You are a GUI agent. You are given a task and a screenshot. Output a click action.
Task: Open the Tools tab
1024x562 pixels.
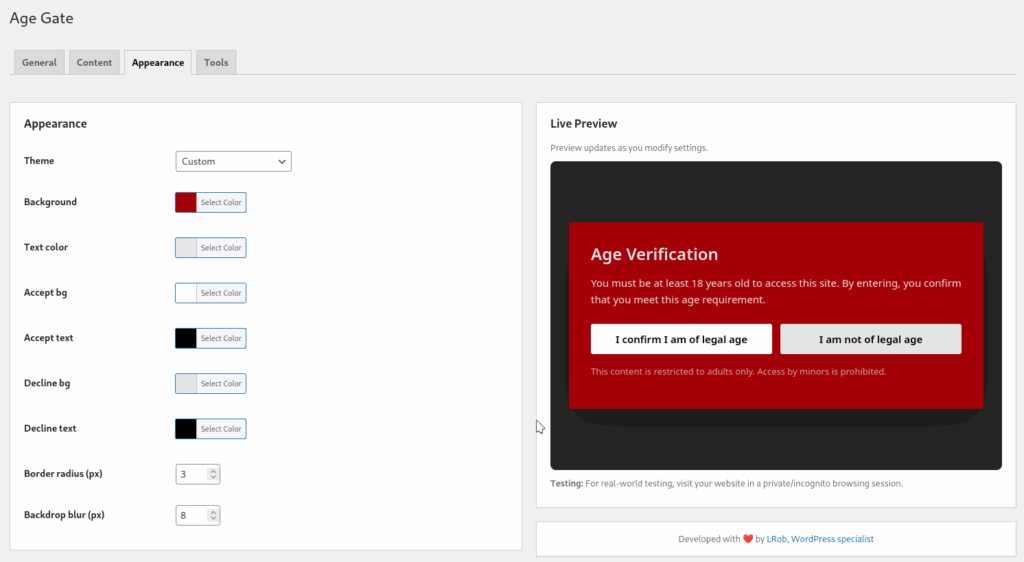[216, 62]
